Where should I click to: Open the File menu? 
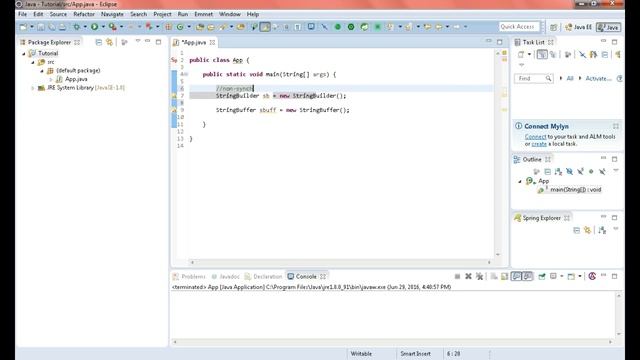tap(22, 14)
